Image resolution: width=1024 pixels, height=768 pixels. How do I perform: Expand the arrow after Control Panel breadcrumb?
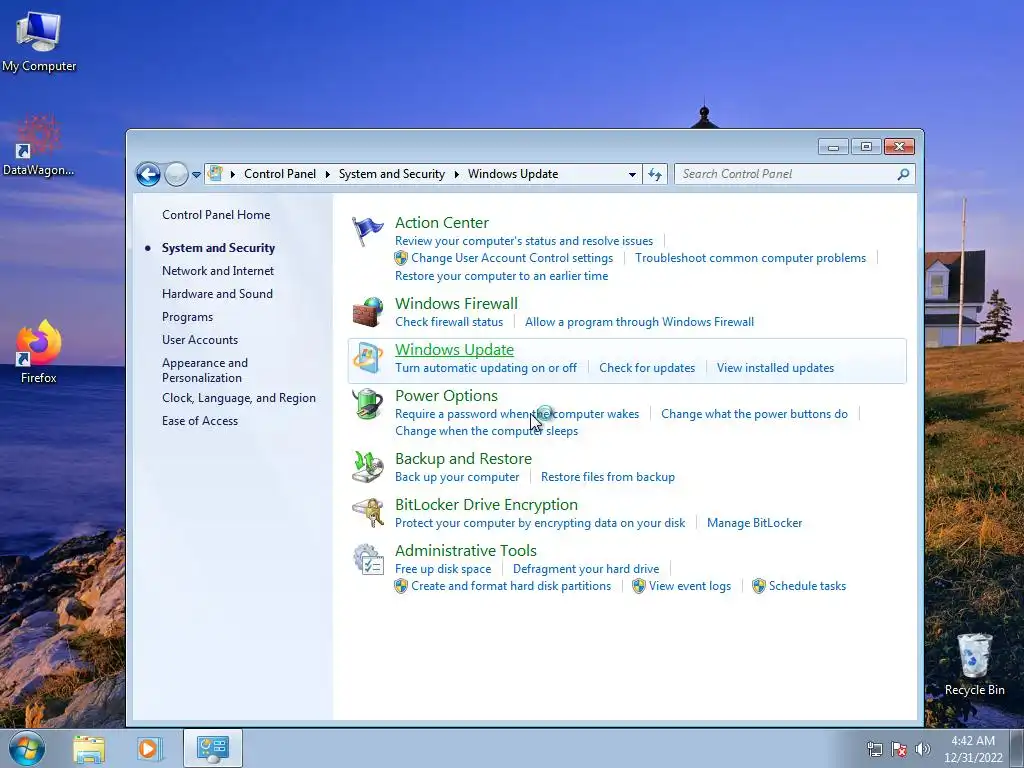point(328,174)
